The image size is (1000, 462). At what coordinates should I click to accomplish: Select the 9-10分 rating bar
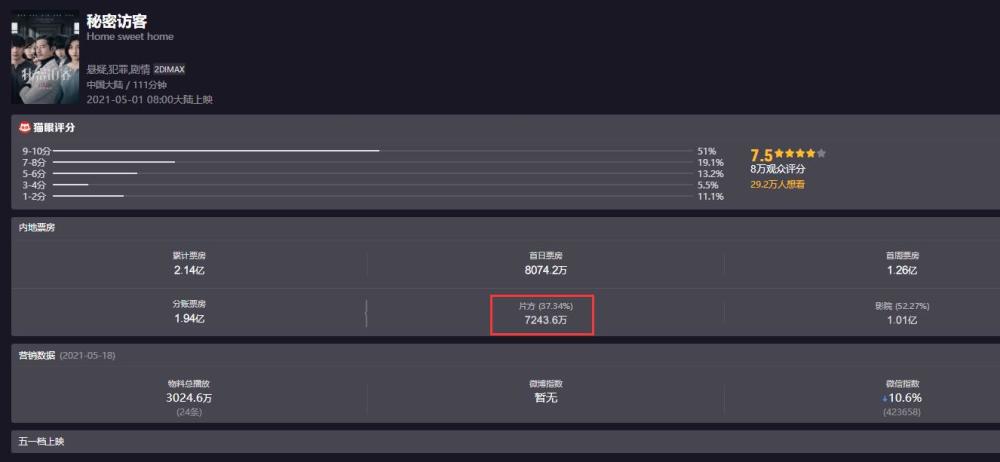click(x=216, y=150)
